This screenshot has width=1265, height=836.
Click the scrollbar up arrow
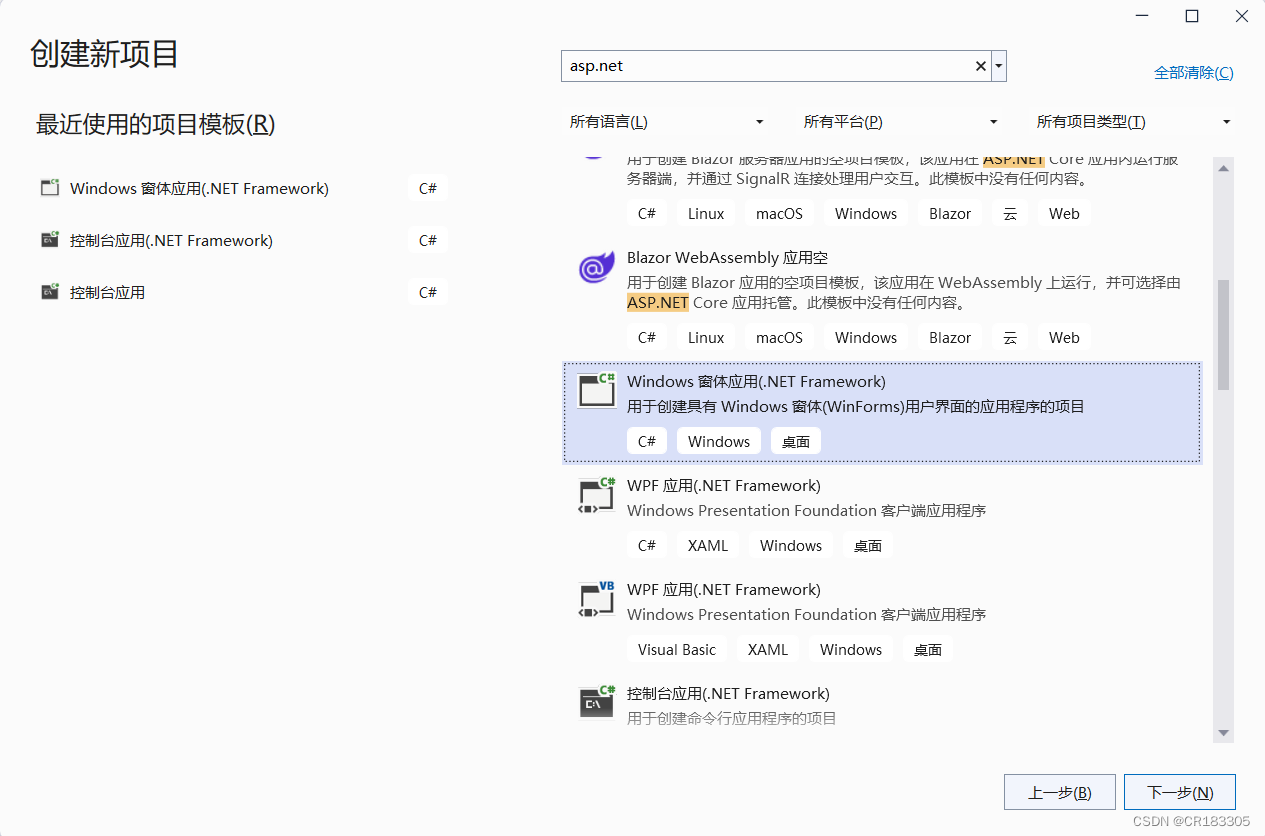(1223, 168)
